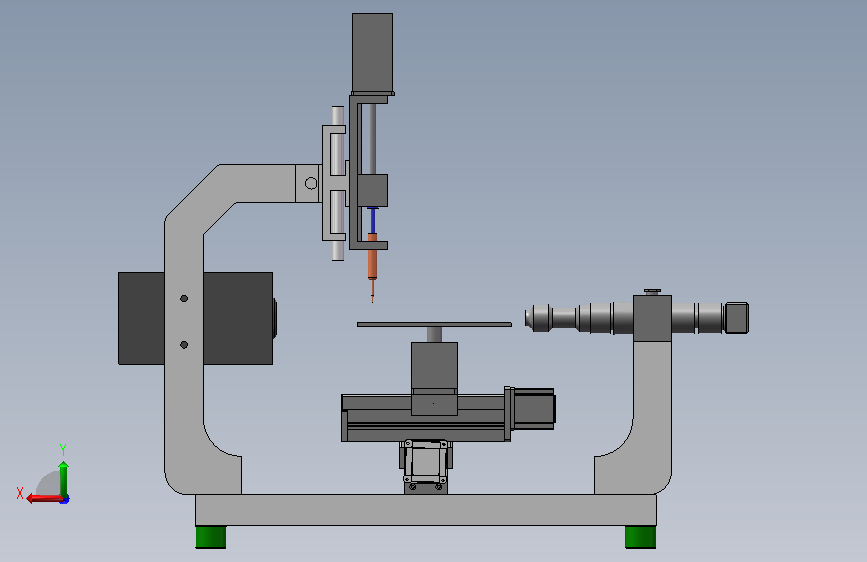Viewport: 867px width, 562px height.
Task: Select the right green rubber foot
Action: click(x=640, y=537)
